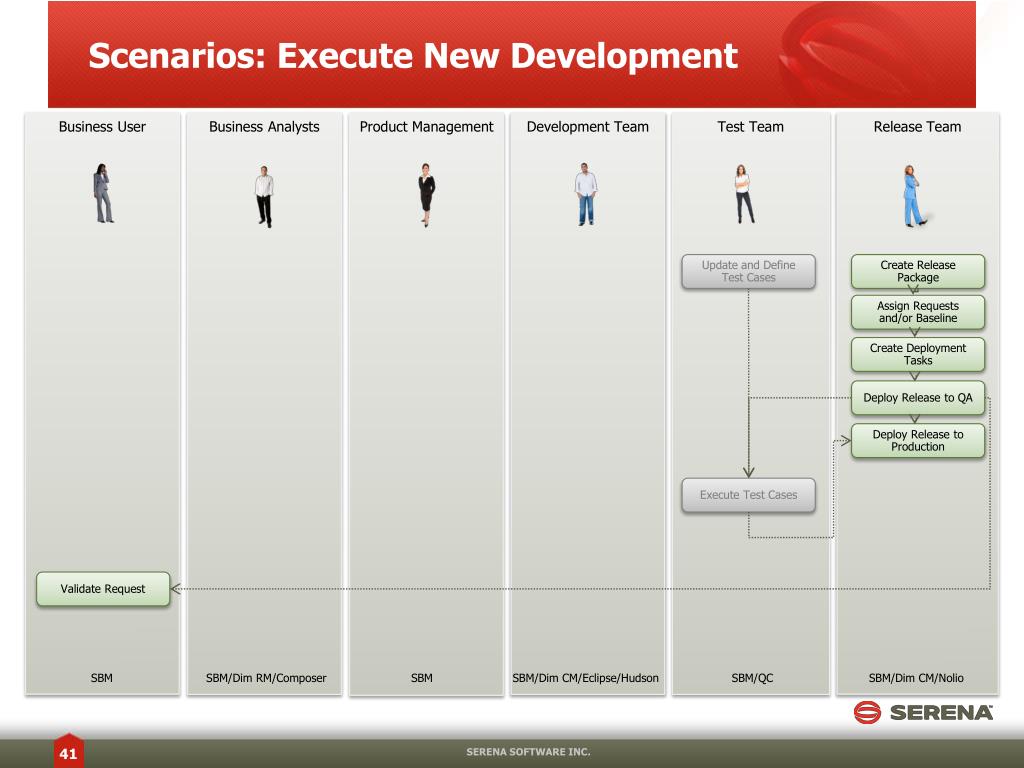The width and height of the screenshot is (1024, 768).
Task: Click the Serena logo
Action: (923, 712)
